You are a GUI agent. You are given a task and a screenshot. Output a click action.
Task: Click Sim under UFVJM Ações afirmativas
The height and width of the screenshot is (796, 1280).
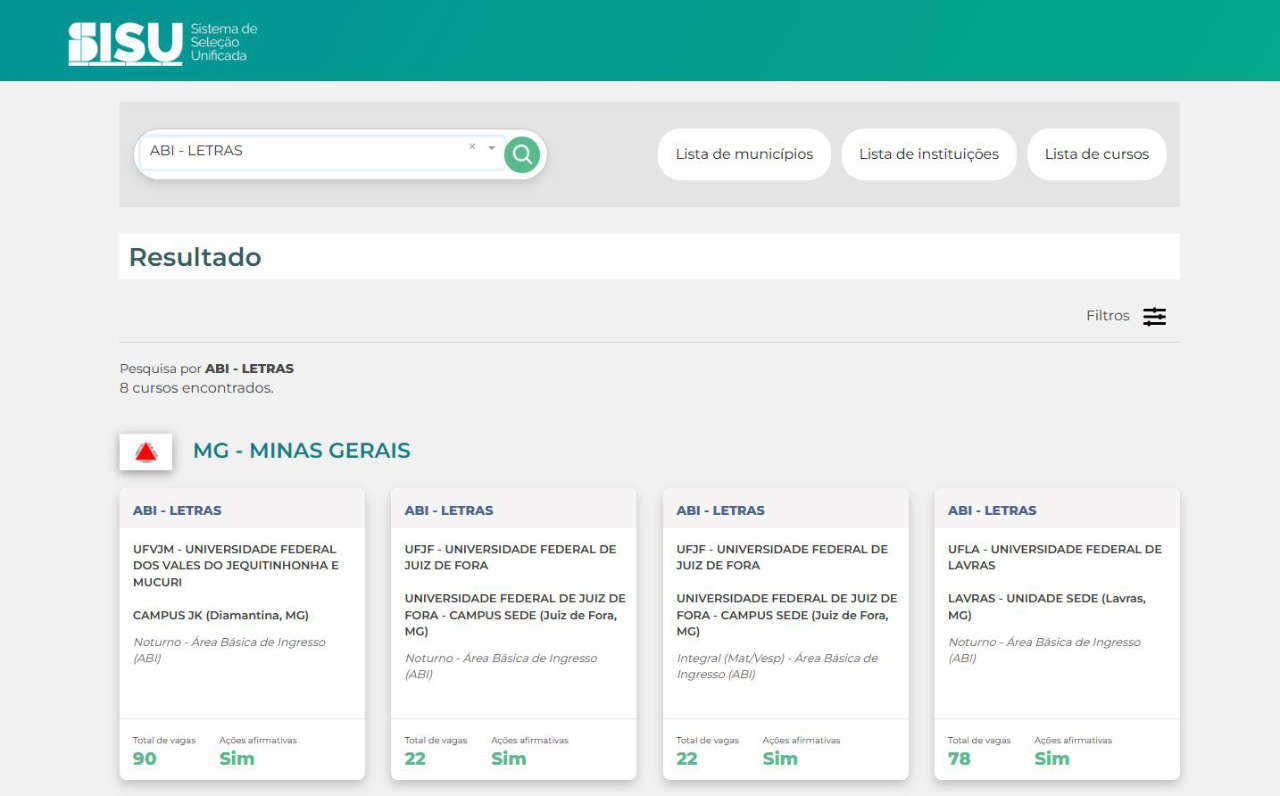(x=237, y=759)
